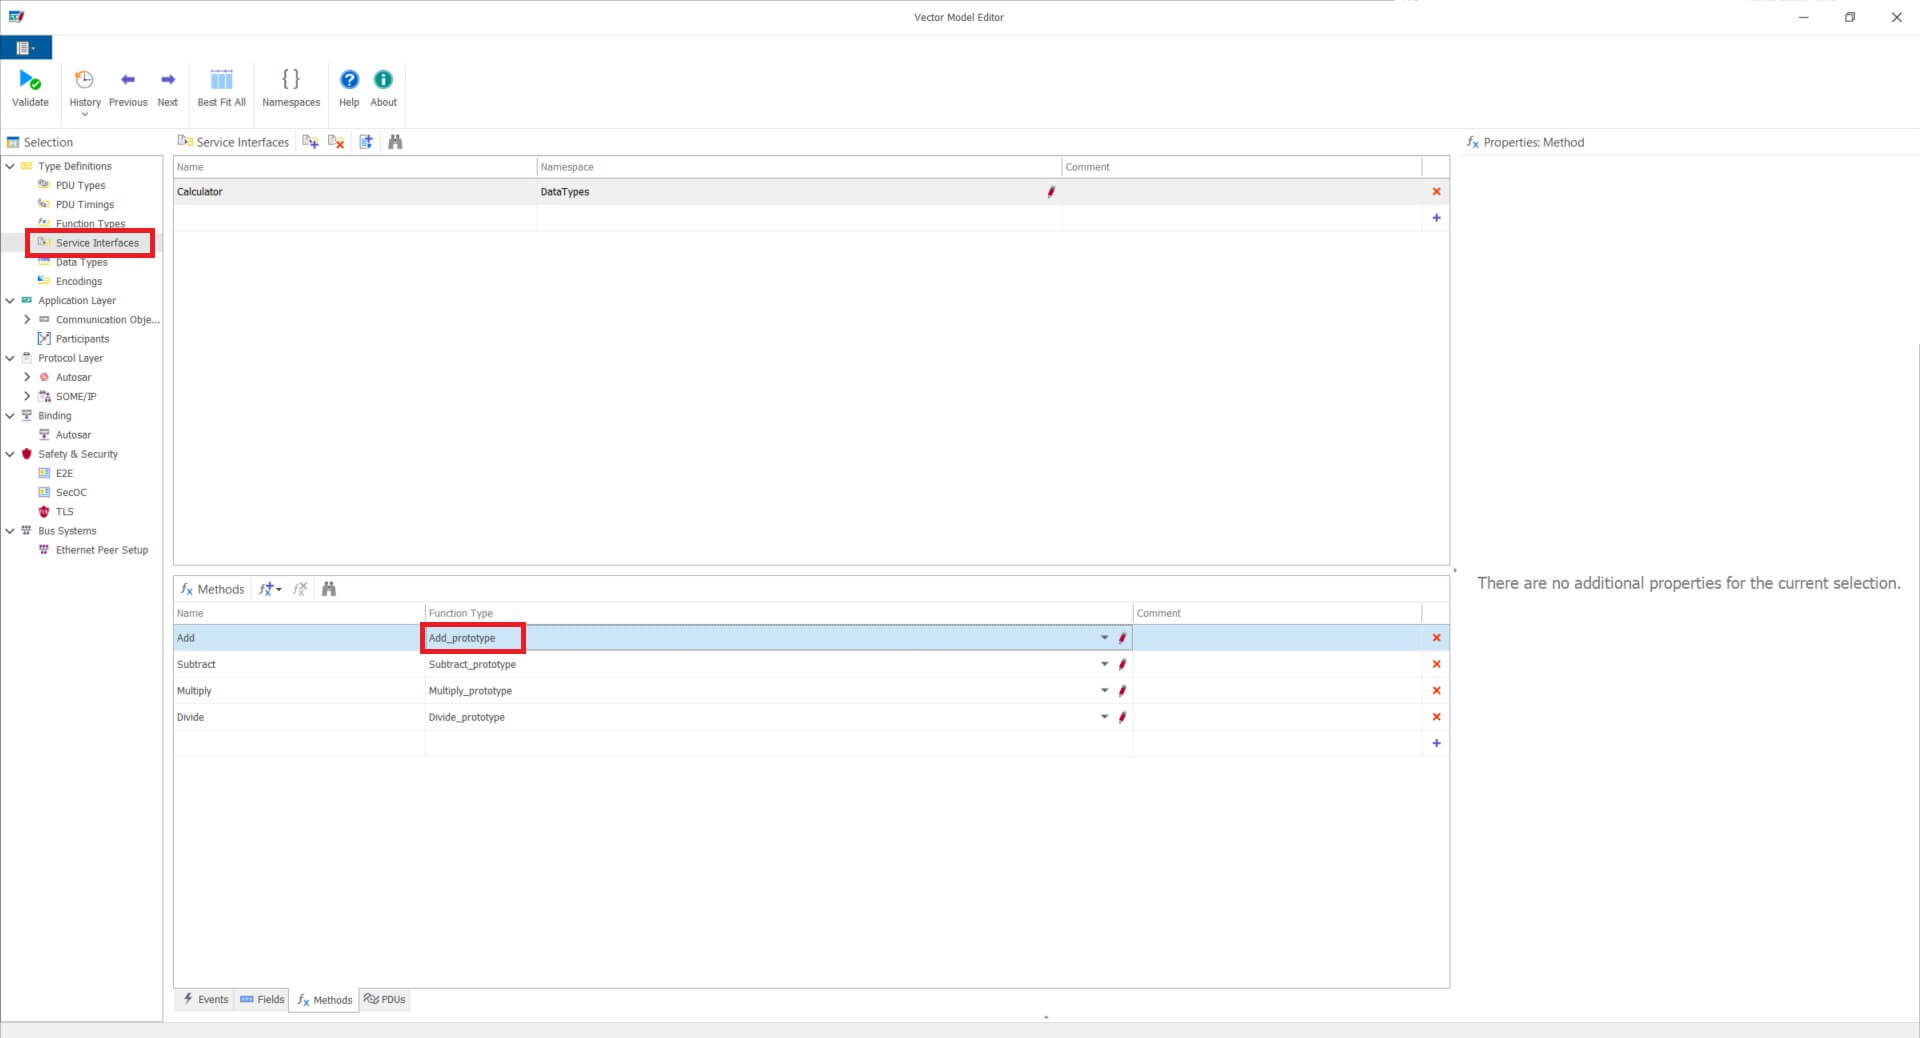Click binoculars search icon in Service Interfaces toolbar
1920x1038 pixels.
click(x=395, y=142)
